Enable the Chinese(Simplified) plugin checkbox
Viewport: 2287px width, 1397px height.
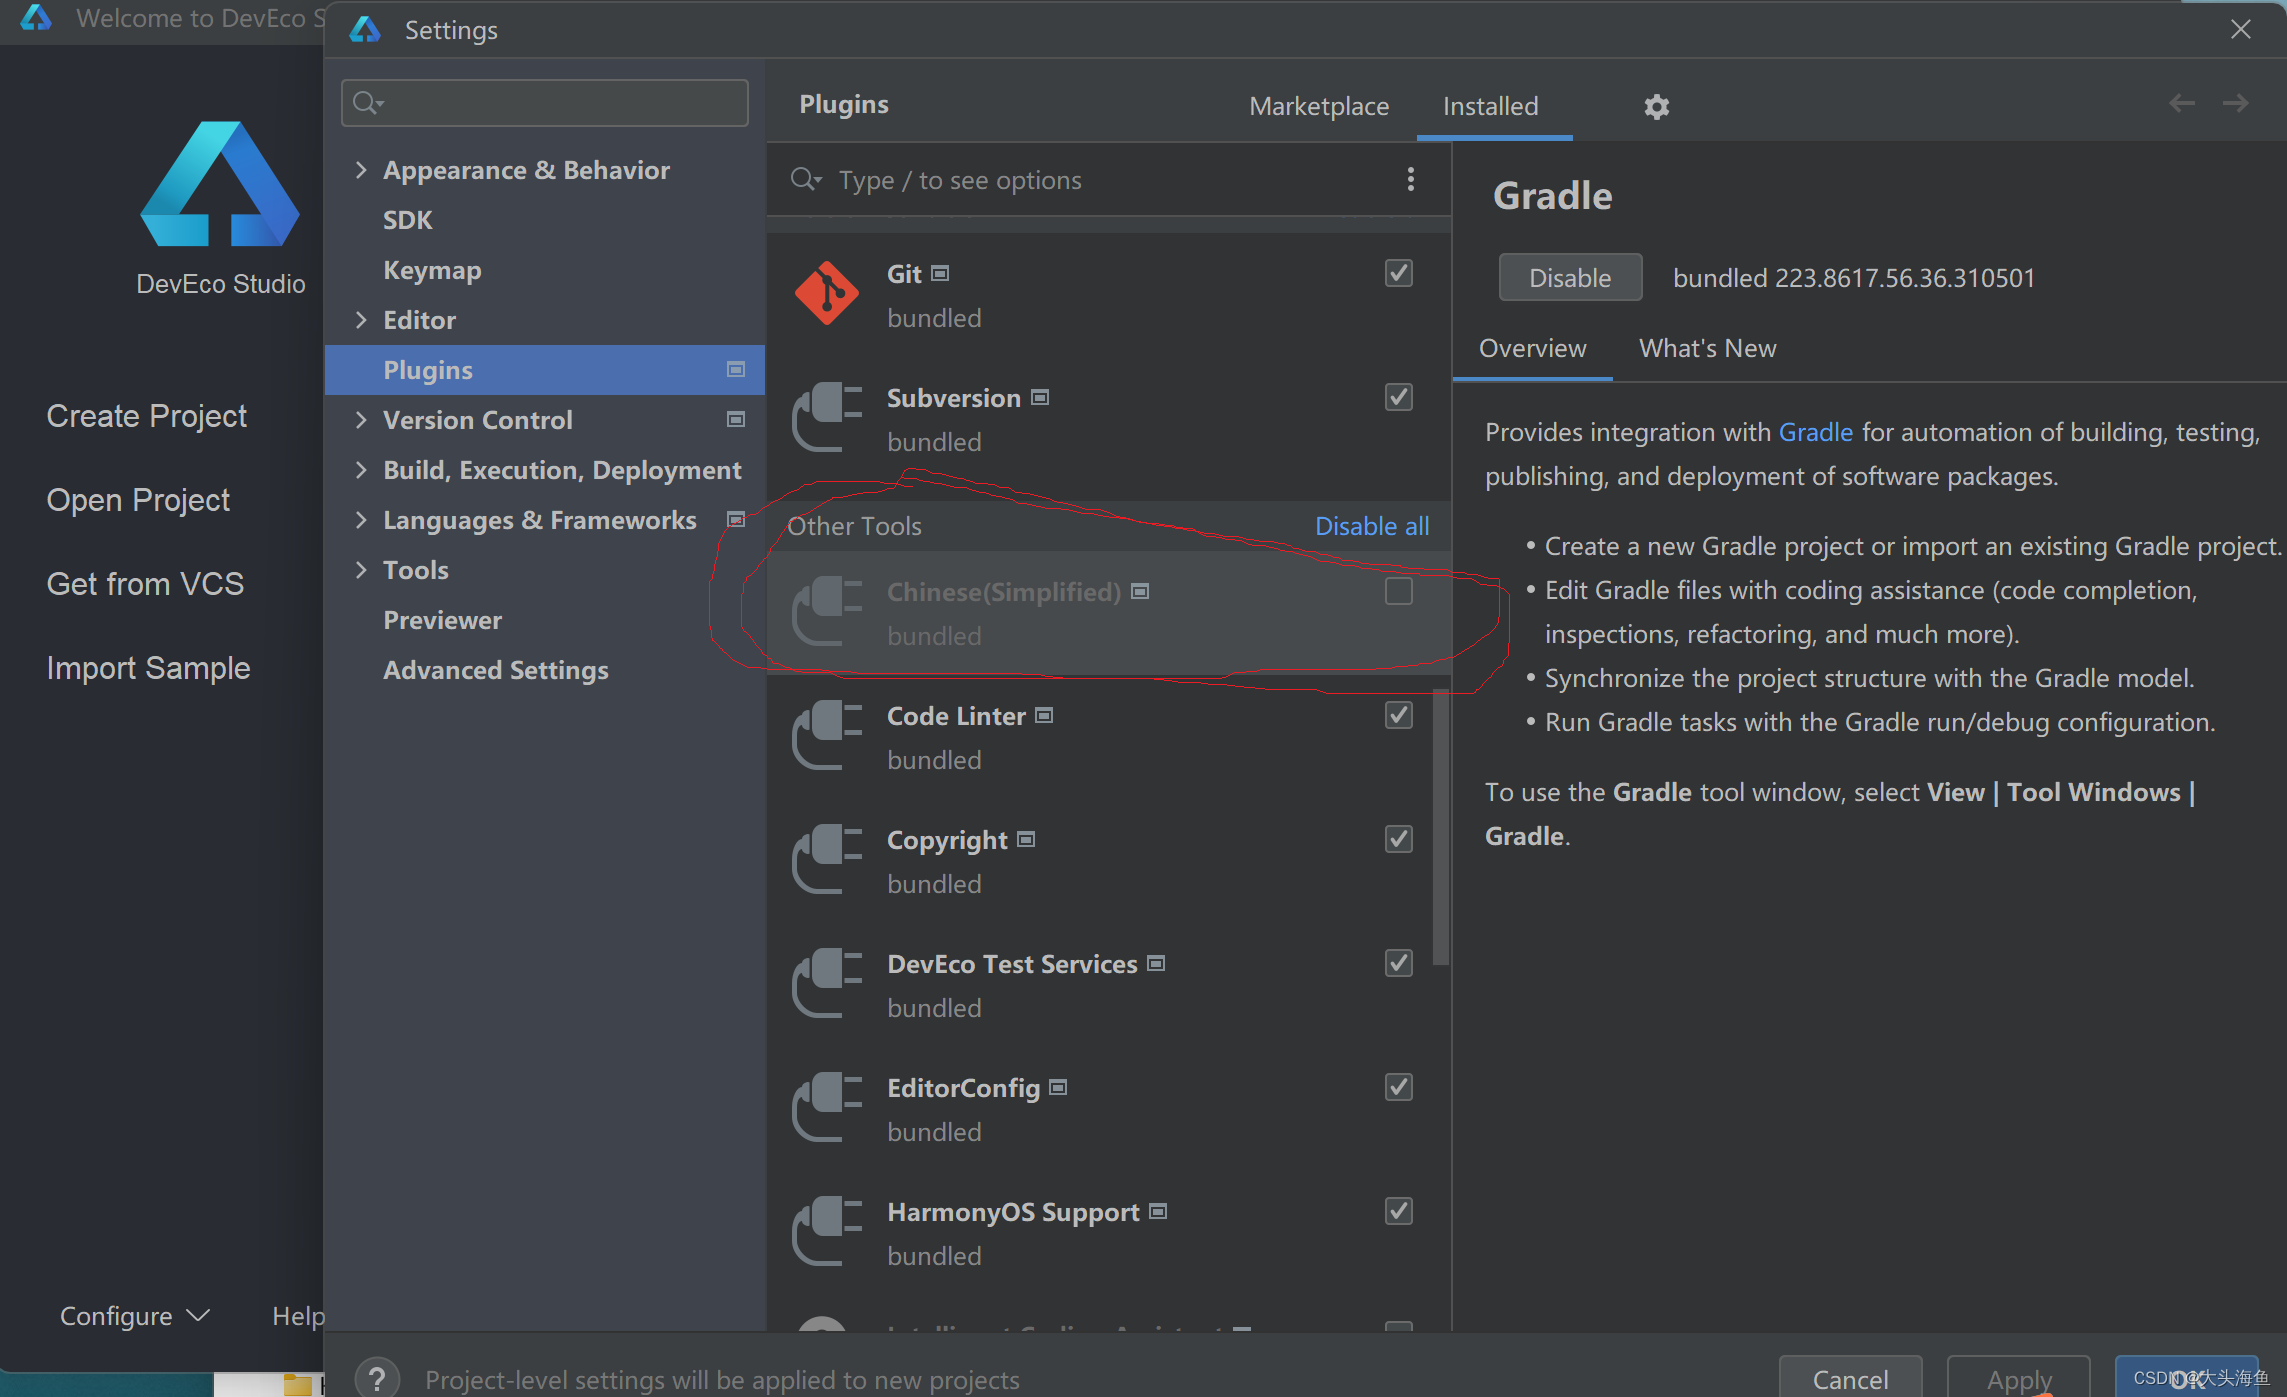[x=1398, y=591]
